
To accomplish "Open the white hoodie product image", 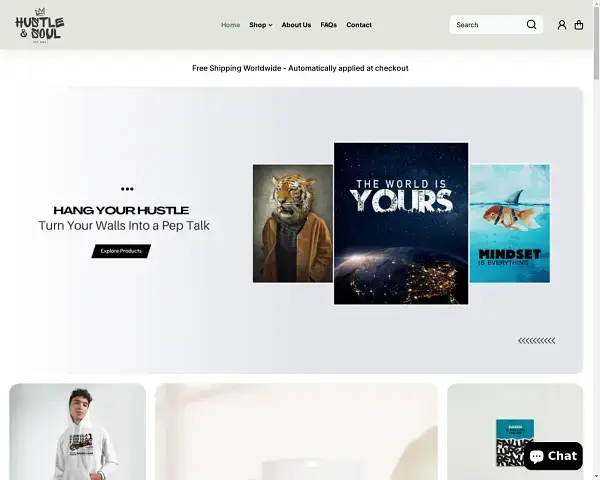I will [78, 432].
